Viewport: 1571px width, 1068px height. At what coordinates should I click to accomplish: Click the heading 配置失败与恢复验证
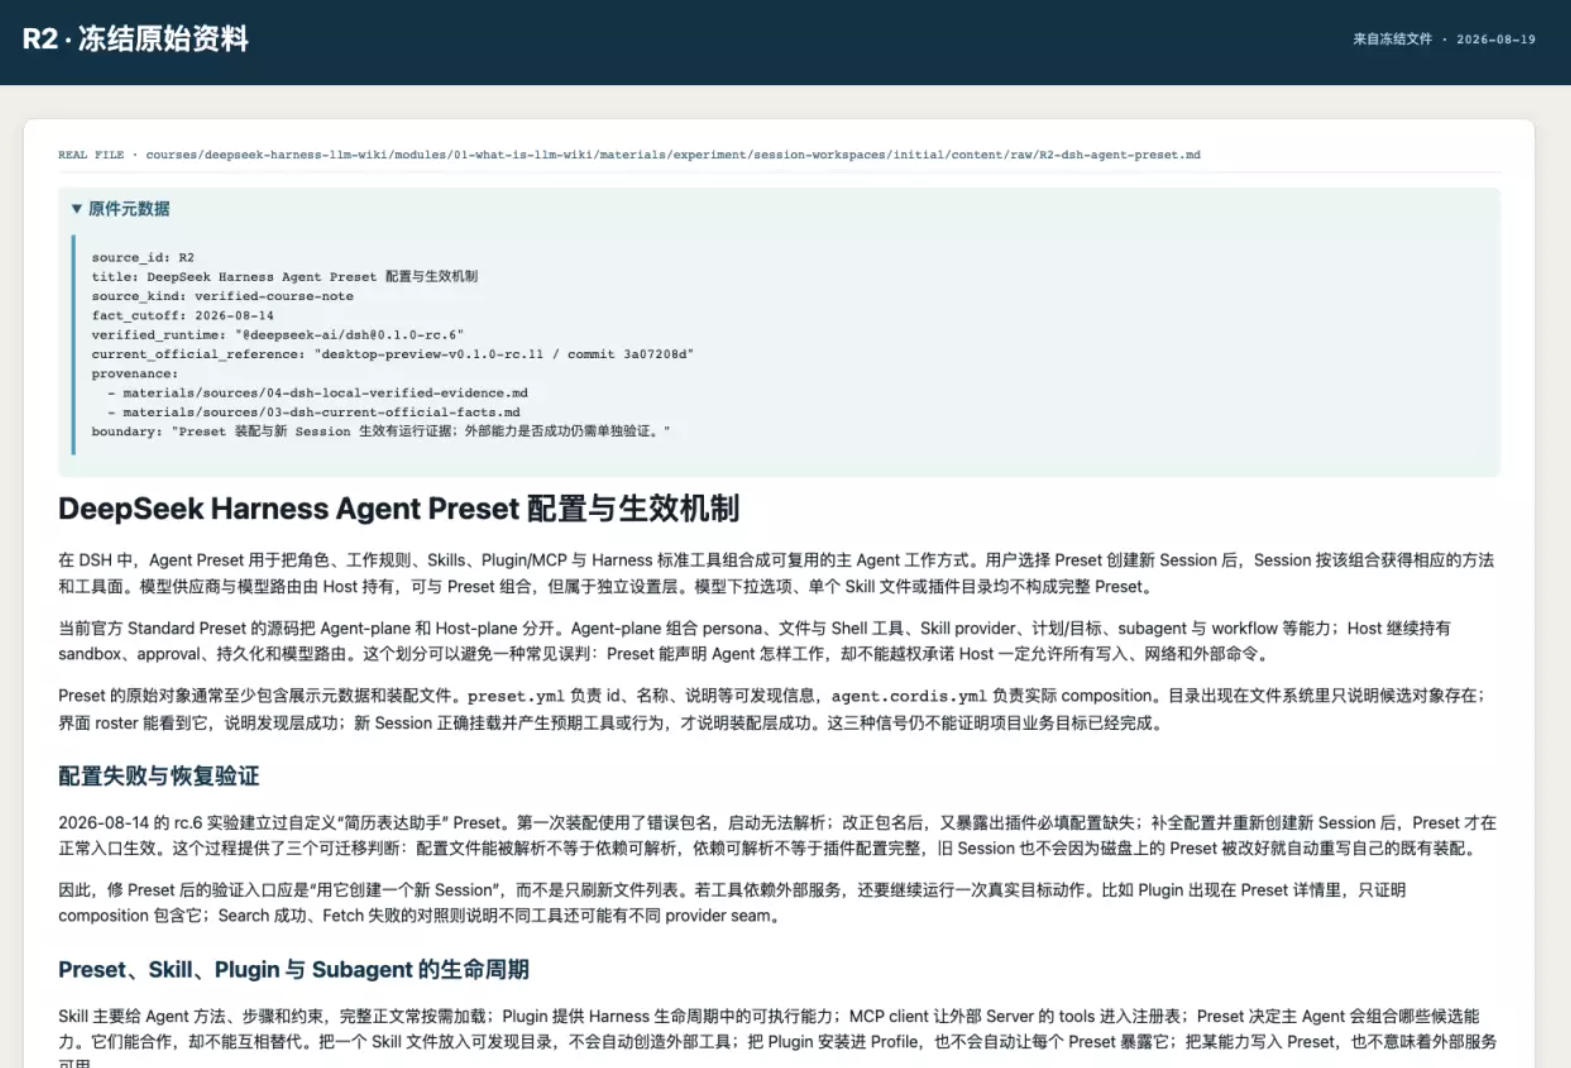(x=159, y=776)
